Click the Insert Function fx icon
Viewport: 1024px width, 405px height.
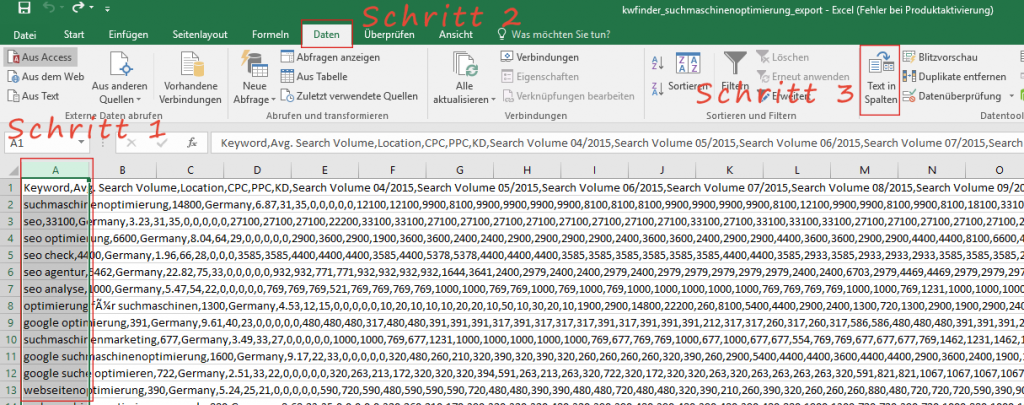[192, 142]
